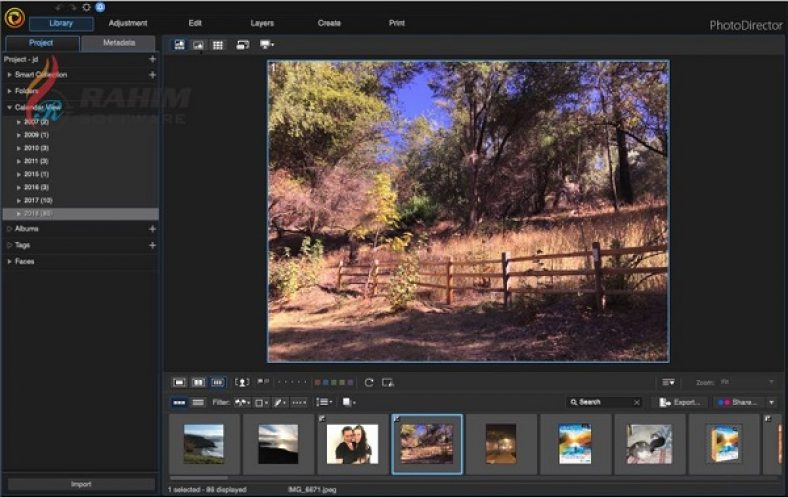This screenshot has width=788, height=497.
Task: Switch to grid browser view mode
Action: click(x=217, y=45)
